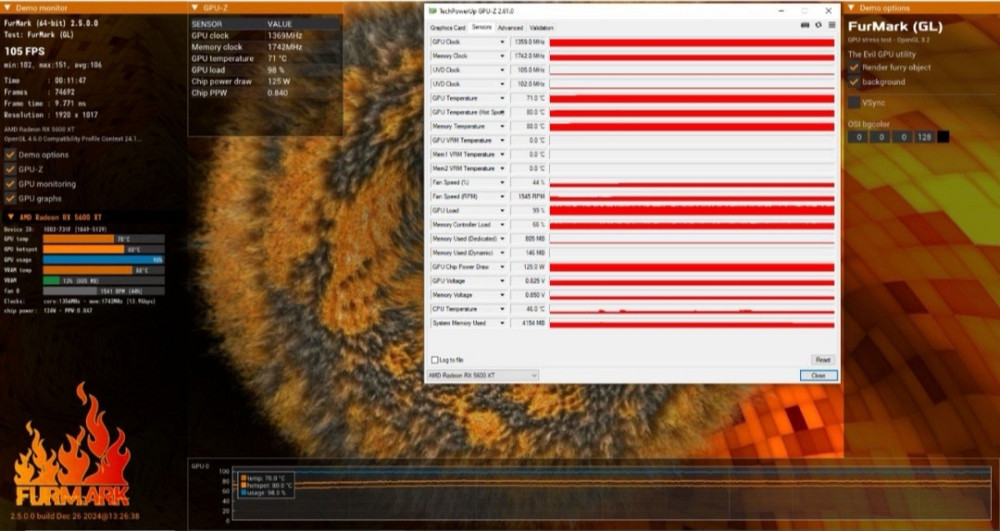Collapse the AMD Radeon RX 5600 XT section

click(x=10, y=217)
